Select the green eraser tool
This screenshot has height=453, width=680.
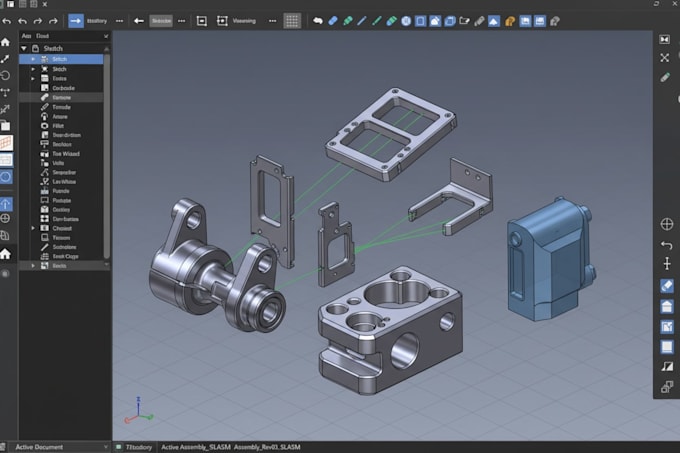click(391, 21)
